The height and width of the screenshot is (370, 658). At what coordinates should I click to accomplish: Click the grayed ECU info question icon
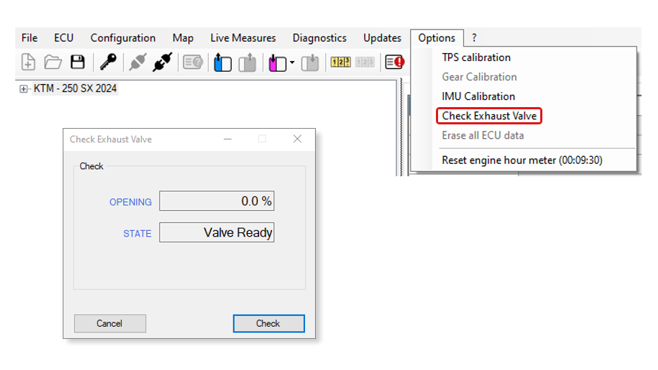pos(193,63)
